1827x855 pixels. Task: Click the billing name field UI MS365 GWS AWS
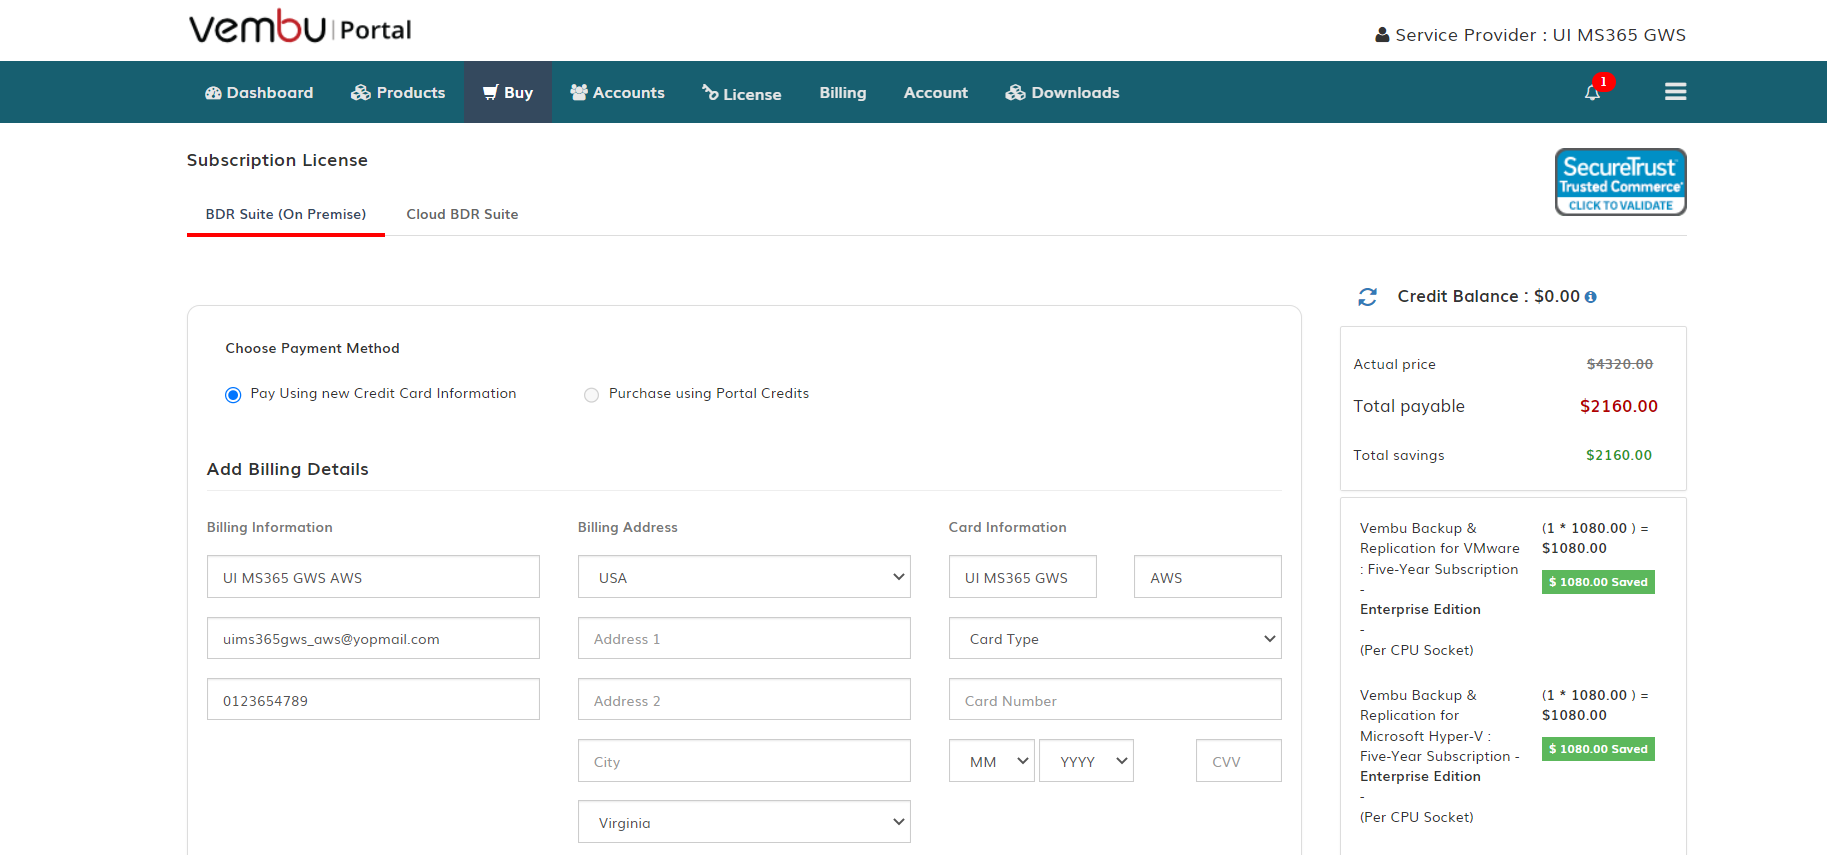pos(373,577)
